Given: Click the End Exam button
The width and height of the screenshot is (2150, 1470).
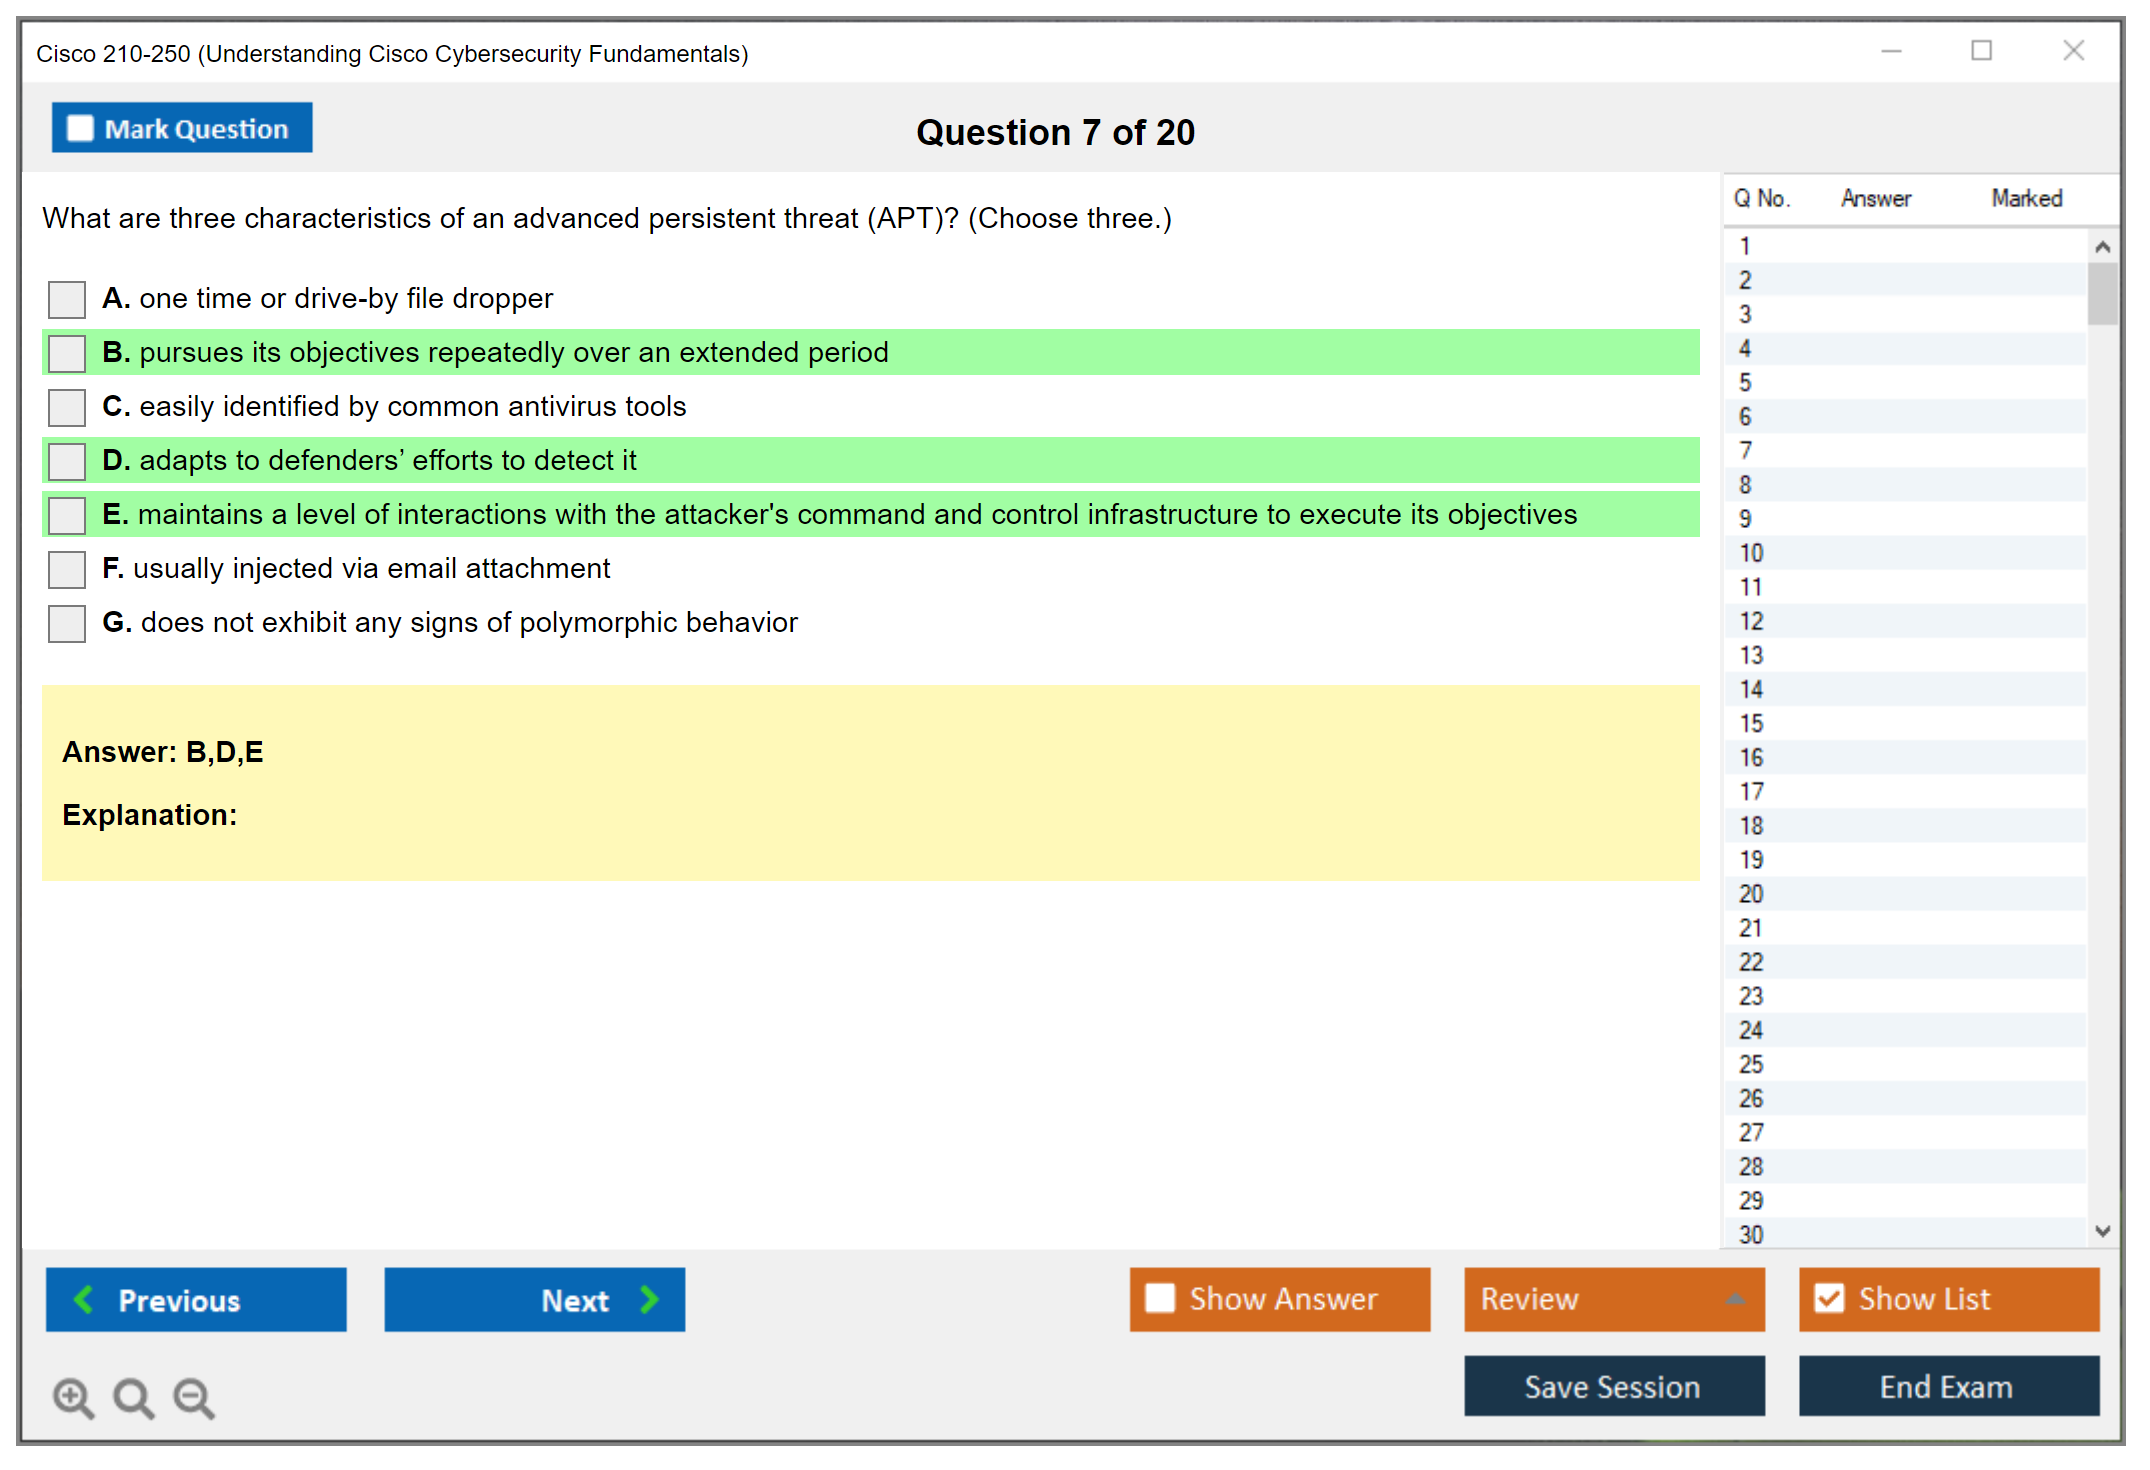Looking at the screenshot, I should (x=1947, y=1386).
